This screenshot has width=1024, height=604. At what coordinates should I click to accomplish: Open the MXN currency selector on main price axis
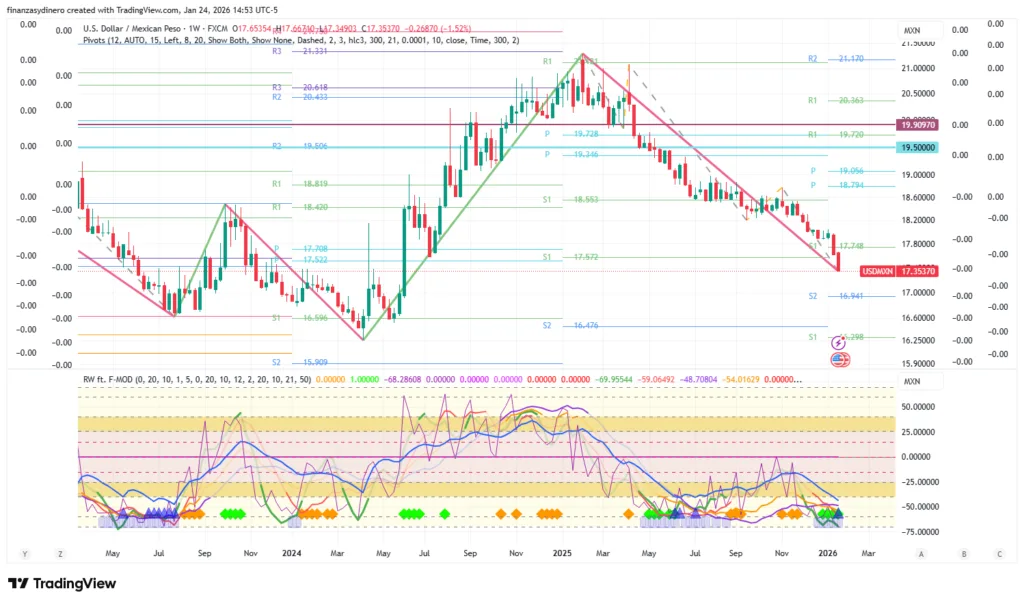tap(911, 31)
